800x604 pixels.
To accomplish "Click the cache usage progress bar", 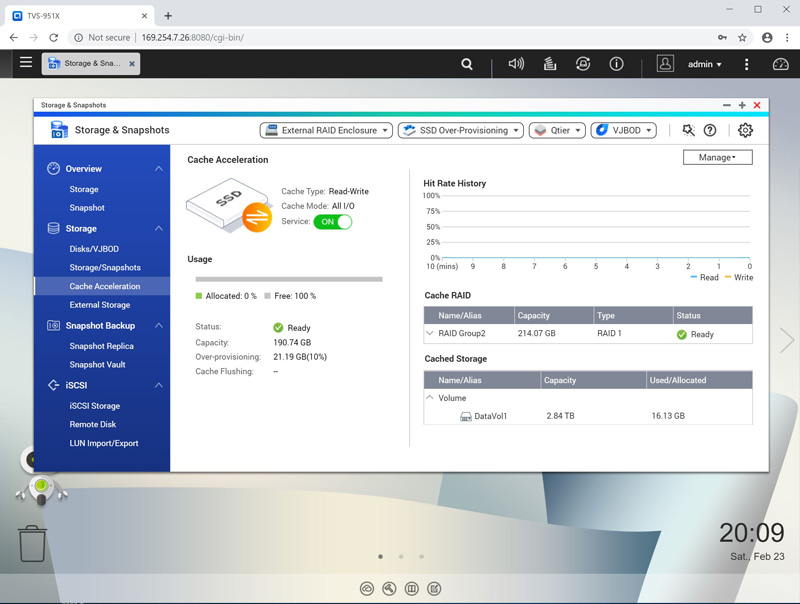I will [289, 279].
